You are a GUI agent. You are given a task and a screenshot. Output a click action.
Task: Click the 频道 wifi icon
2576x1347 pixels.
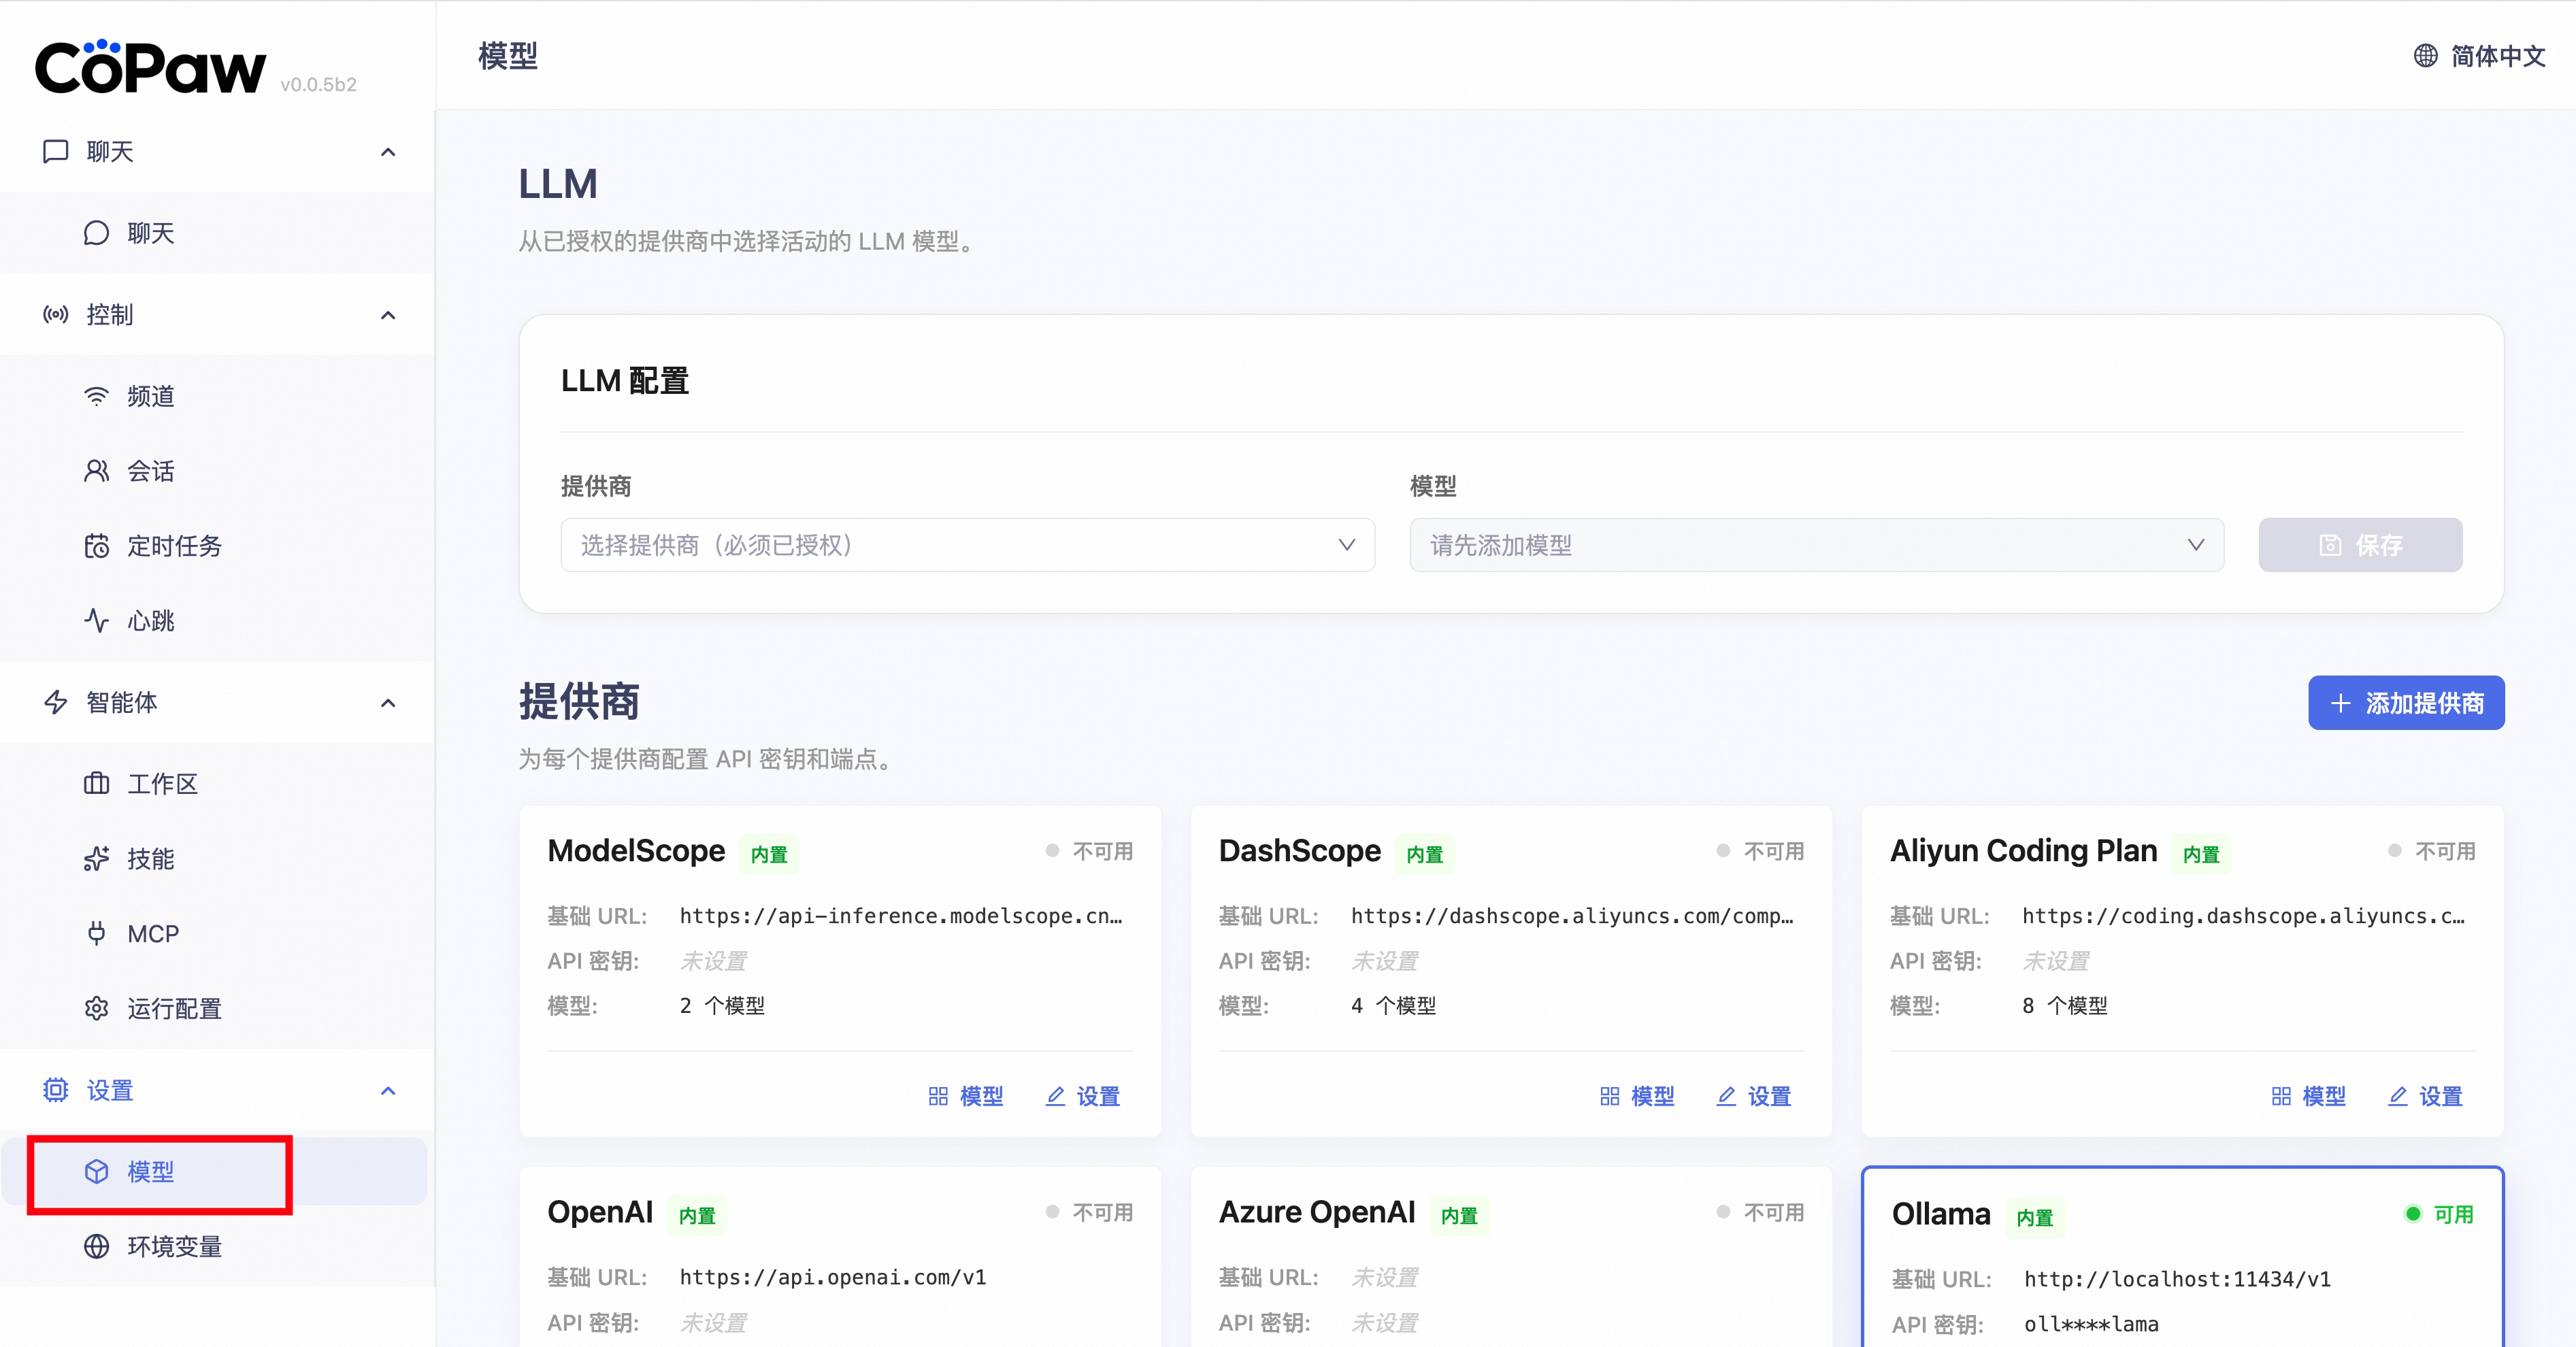96,396
